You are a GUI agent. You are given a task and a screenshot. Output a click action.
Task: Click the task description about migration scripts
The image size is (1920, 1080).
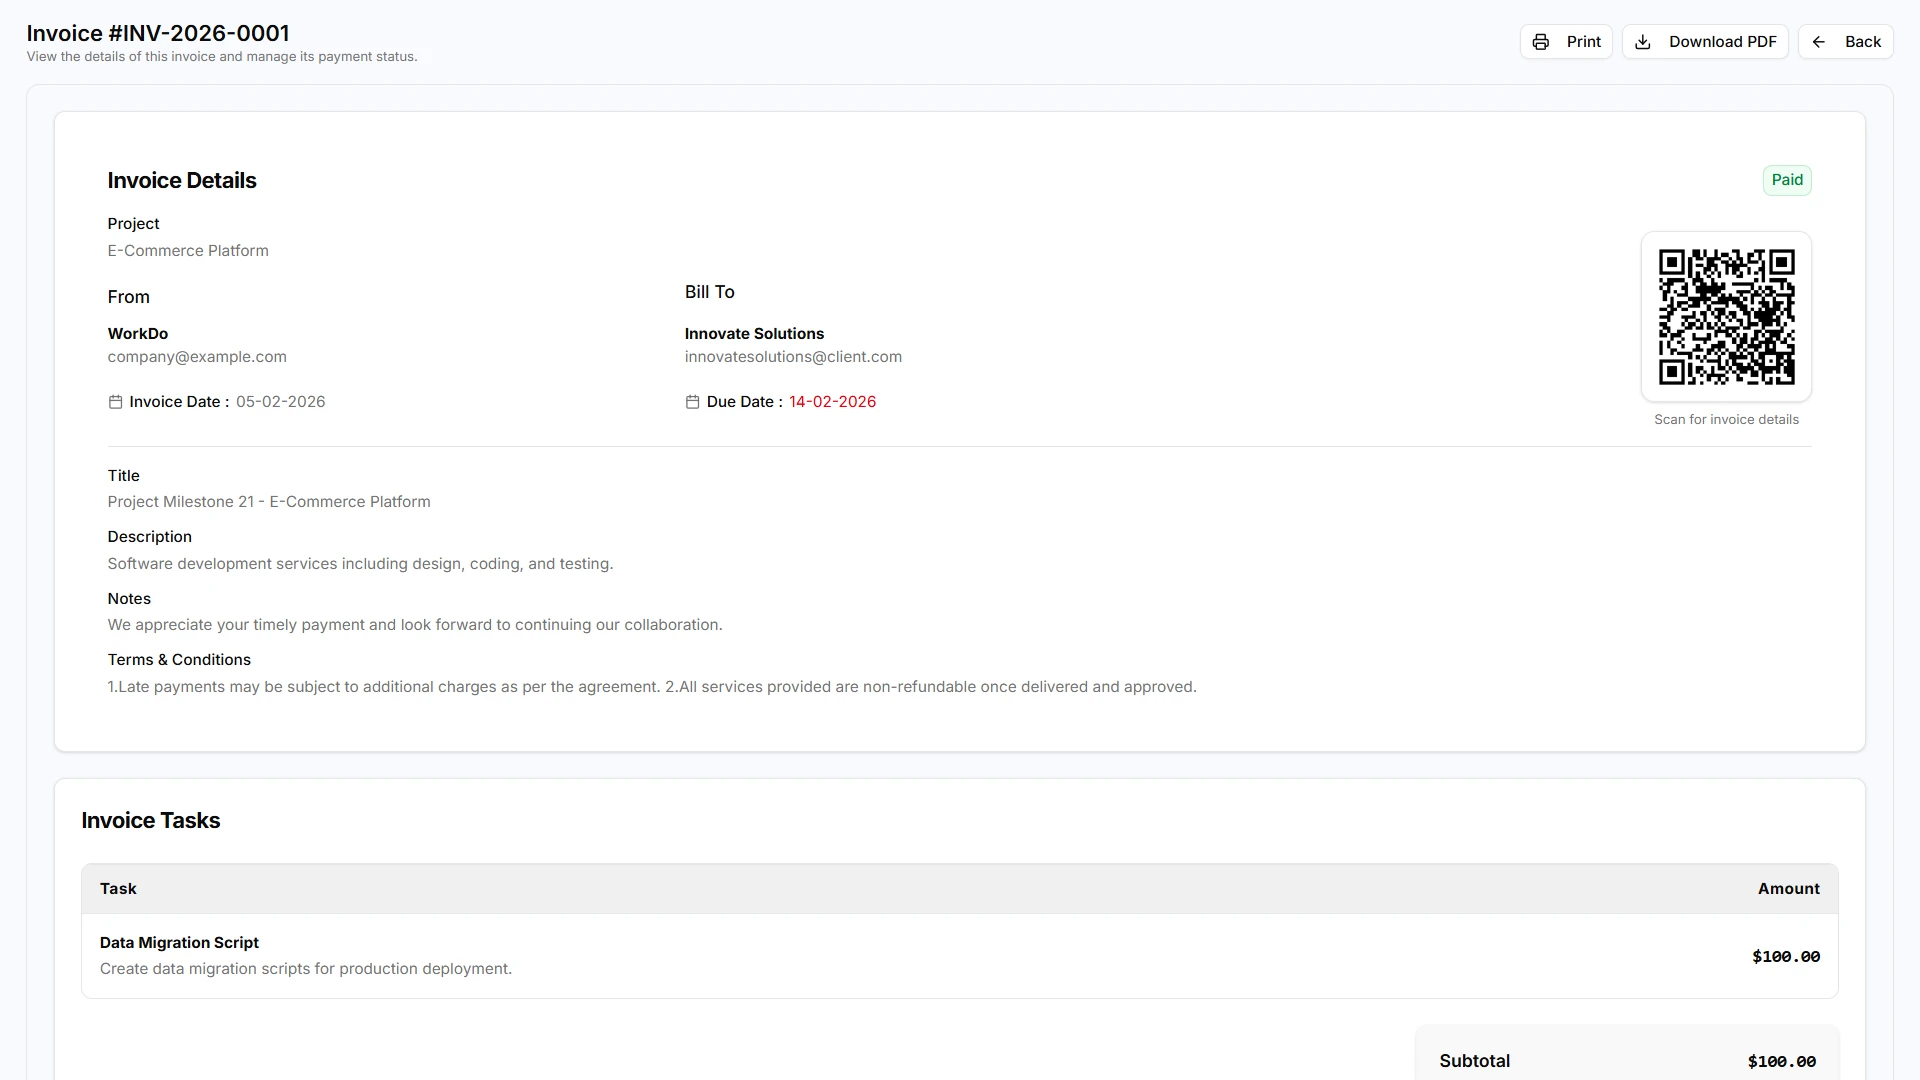(306, 969)
